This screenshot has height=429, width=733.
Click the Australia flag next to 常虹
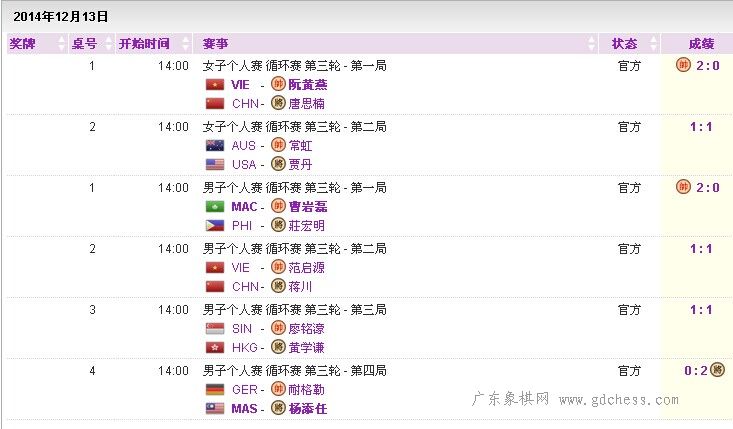click(x=214, y=146)
